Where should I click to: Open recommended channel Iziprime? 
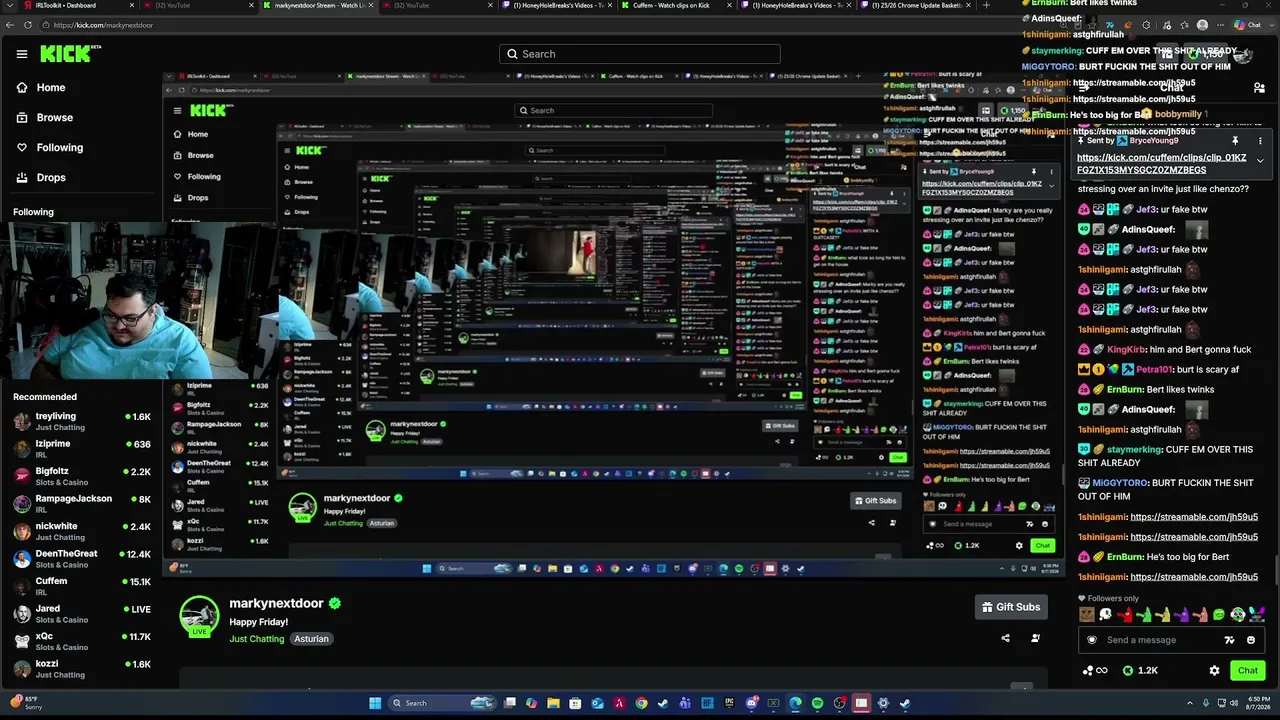(80, 449)
